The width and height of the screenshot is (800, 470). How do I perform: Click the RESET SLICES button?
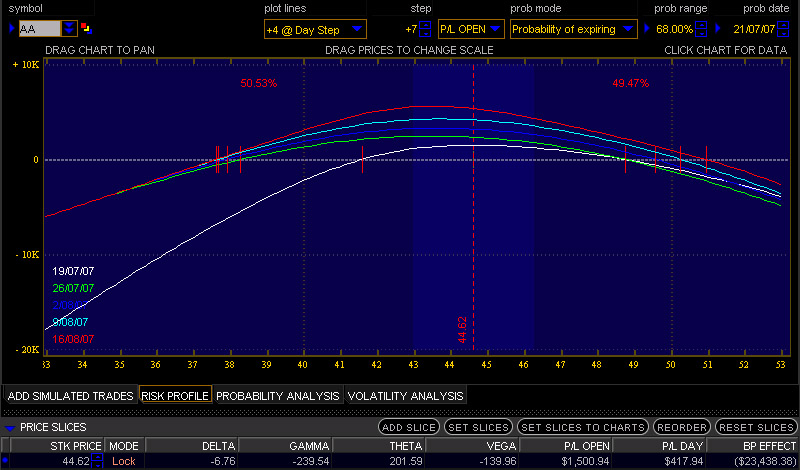pyautogui.click(x=757, y=427)
